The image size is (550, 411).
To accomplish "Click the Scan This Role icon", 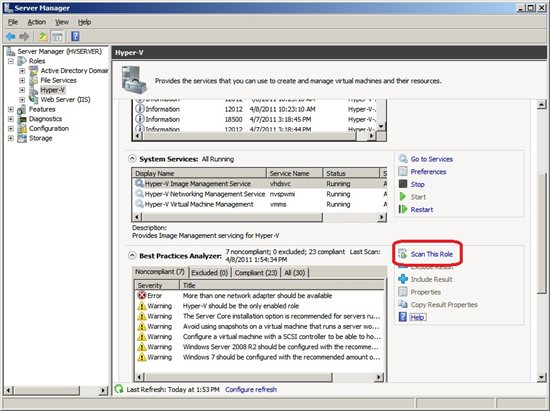I will pyautogui.click(x=403, y=254).
